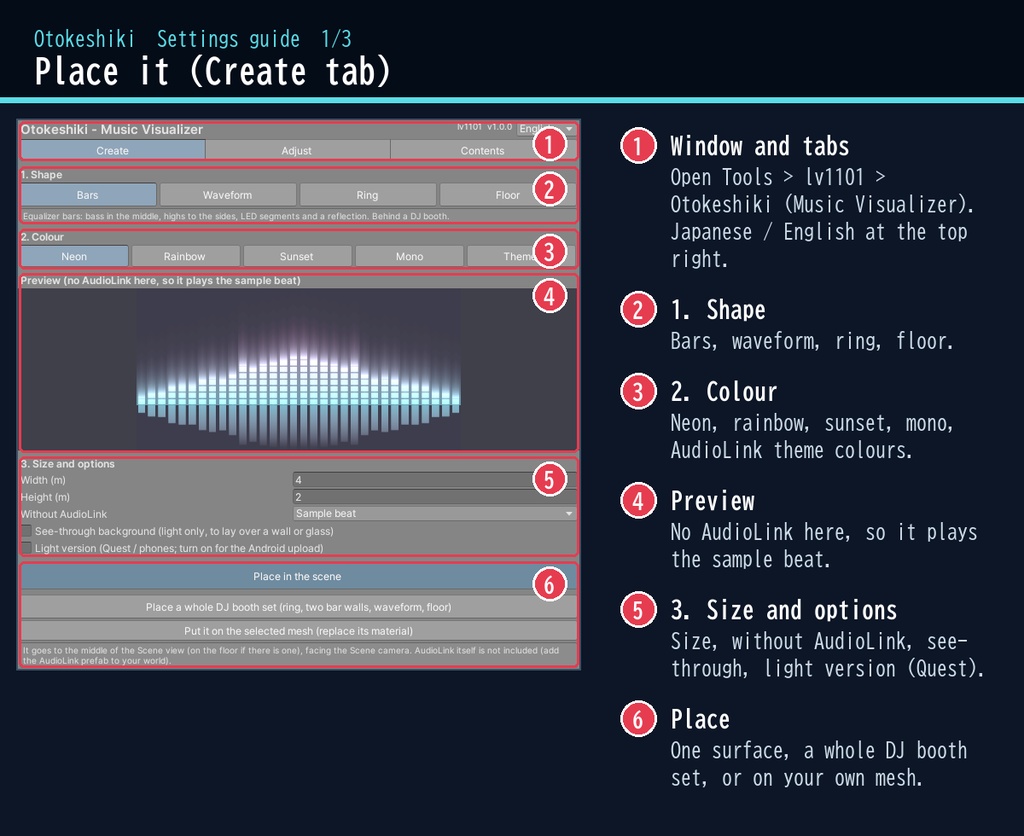Image resolution: width=1024 pixels, height=836 pixels.
Task: Click the 'Place it (Create tab)' heading
Action: [212, 71]
